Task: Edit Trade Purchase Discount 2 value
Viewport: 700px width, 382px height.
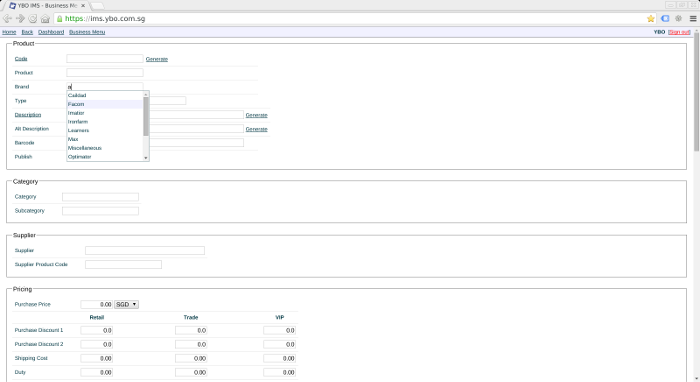Action: [x=191, y=345]
